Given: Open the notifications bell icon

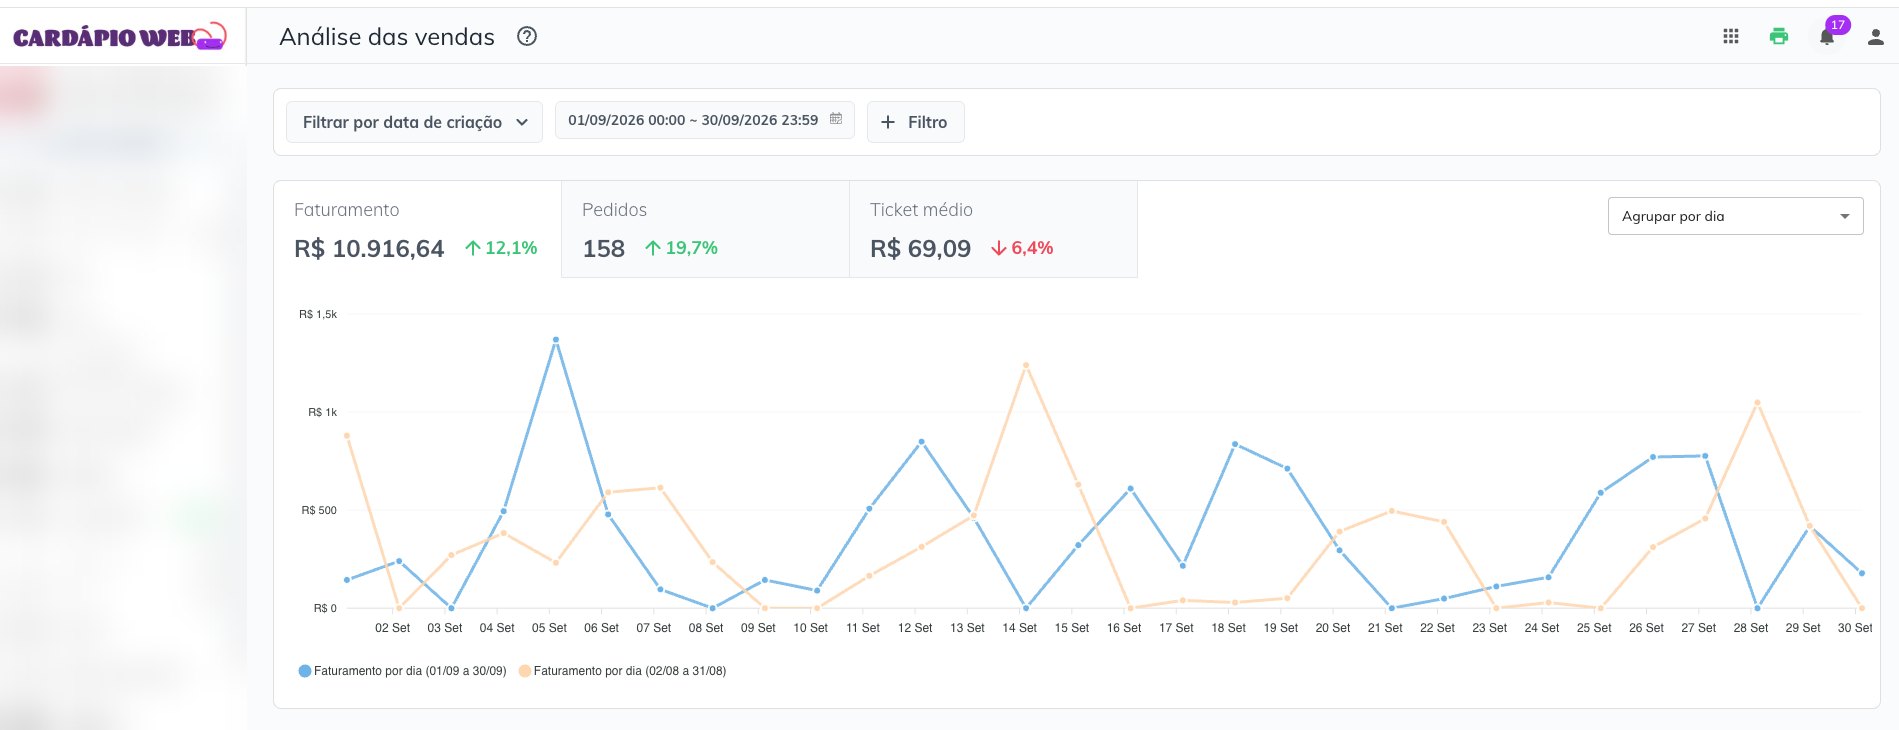Looking at the screenshot, I should 1827,37.
